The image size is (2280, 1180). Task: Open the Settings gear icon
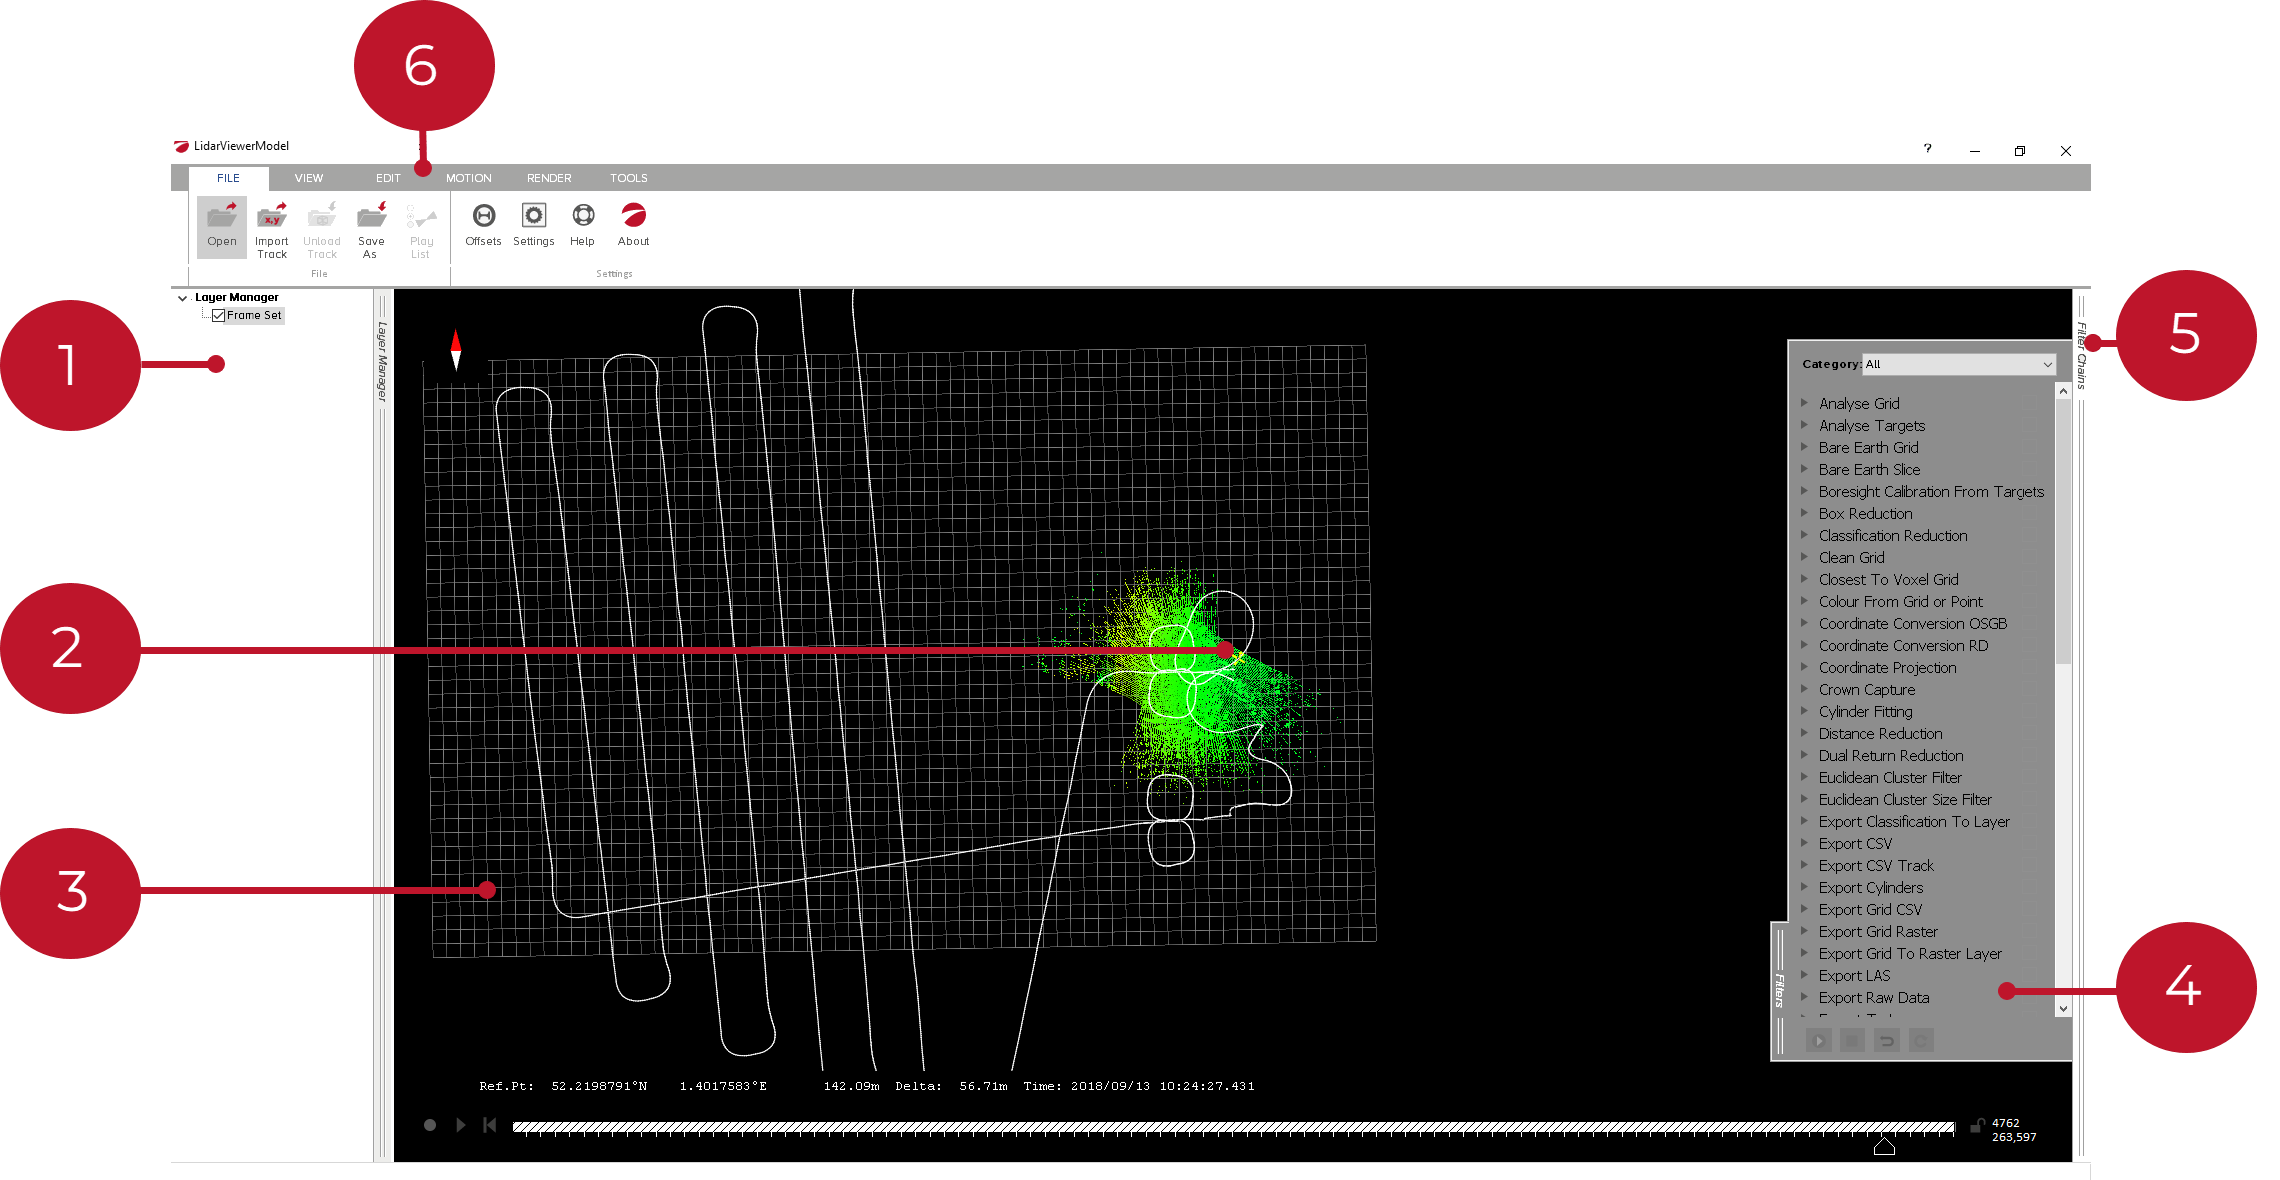pyautogui.click(x=534, y=216)
